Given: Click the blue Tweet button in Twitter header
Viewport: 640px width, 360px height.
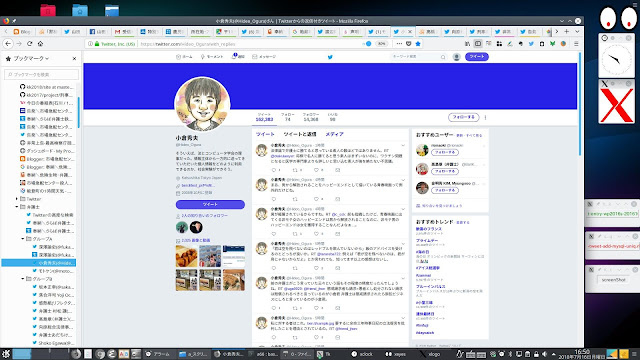Looking at the screenshot, I should pos(477,57).
